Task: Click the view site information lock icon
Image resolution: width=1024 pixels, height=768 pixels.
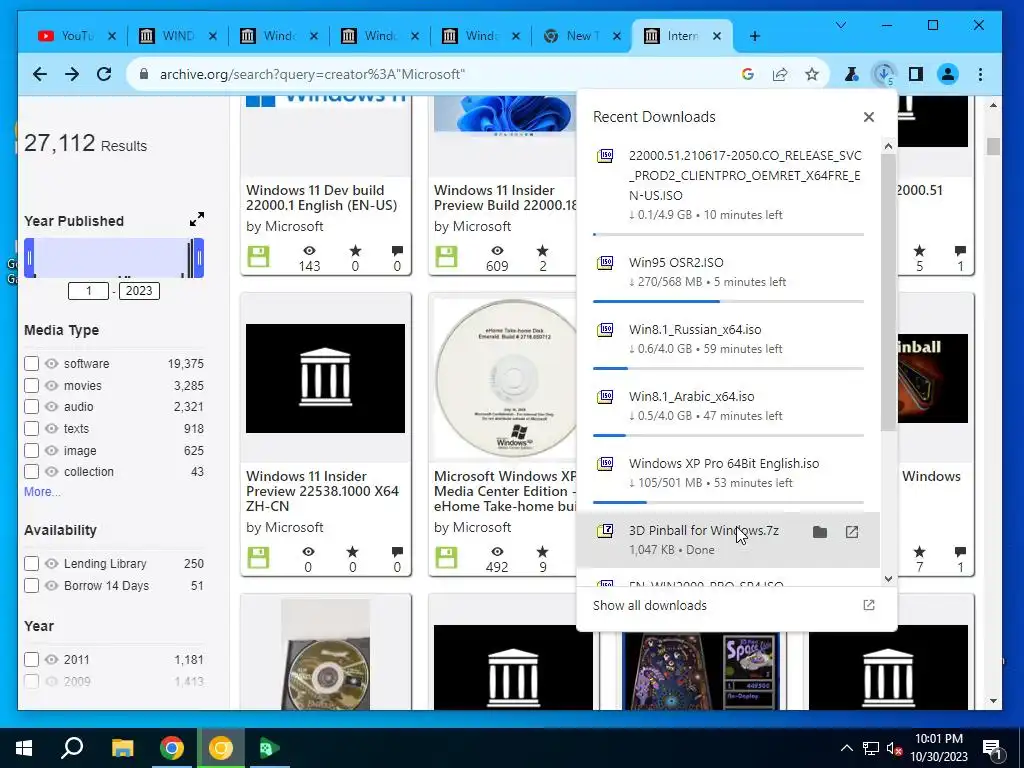Action: pos(144,74)
